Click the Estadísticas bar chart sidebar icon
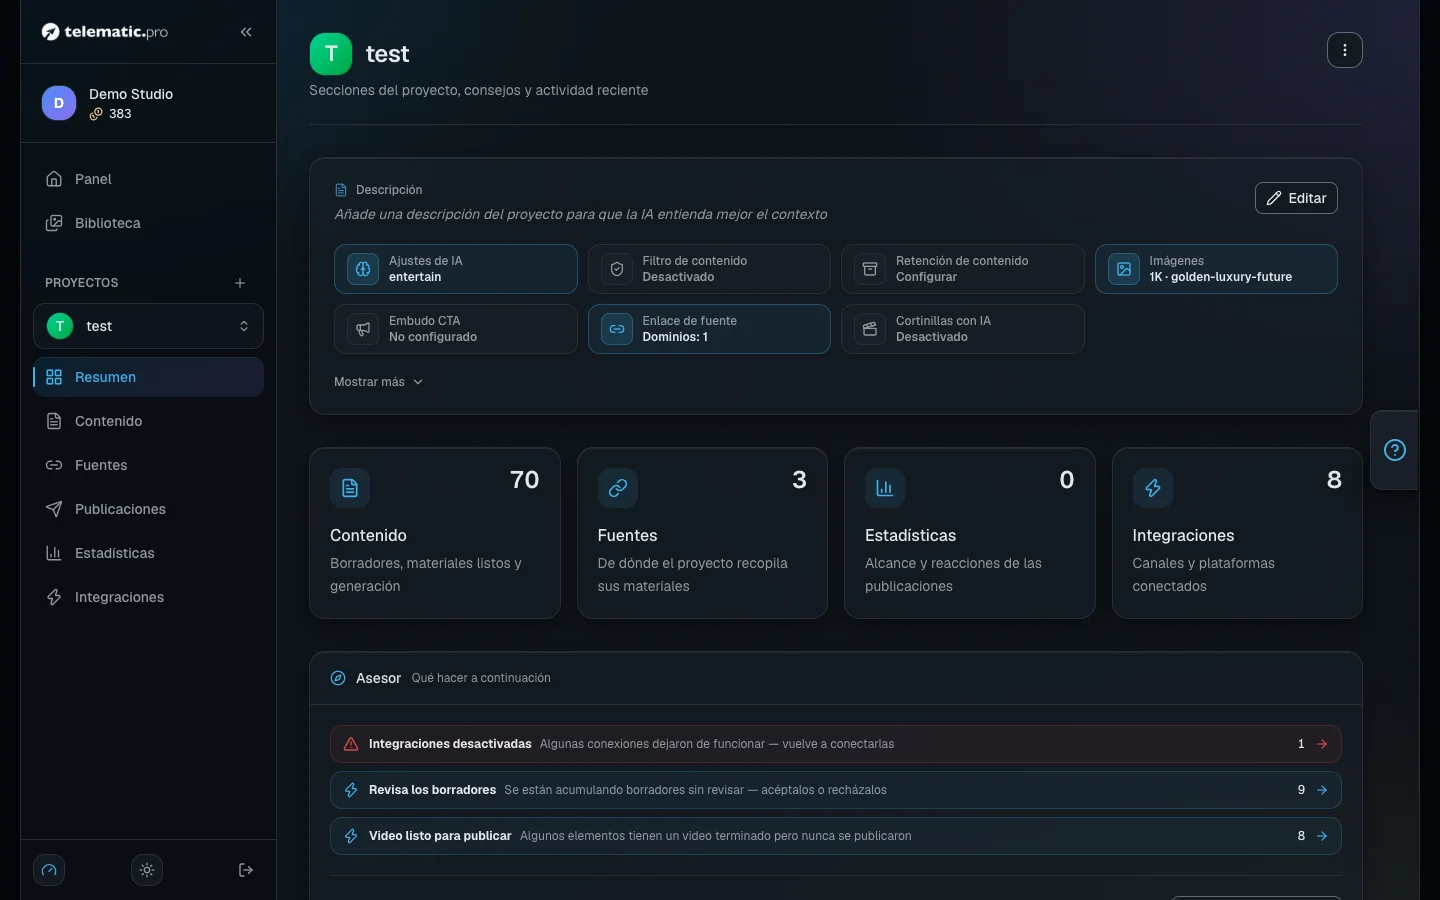This screenshot has width=1440, height=900. [54, 553]
